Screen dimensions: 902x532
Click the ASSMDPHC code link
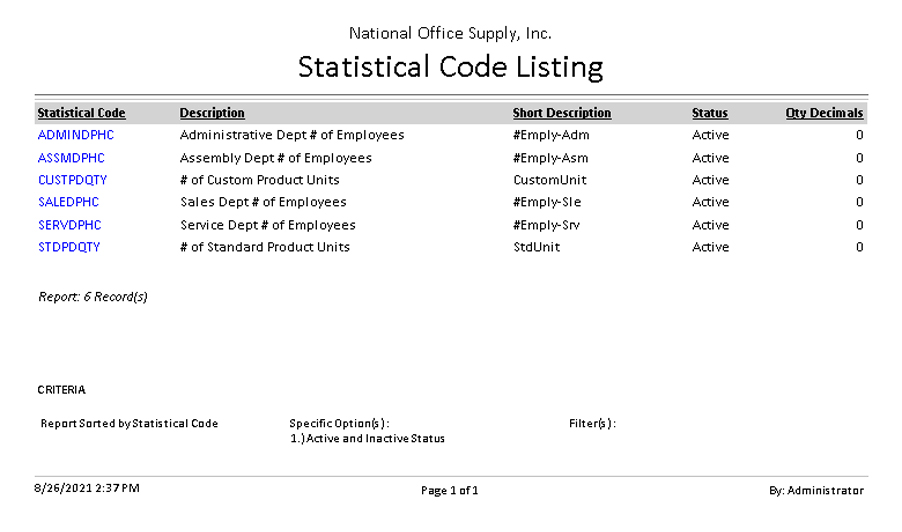(x=71, y=158)
